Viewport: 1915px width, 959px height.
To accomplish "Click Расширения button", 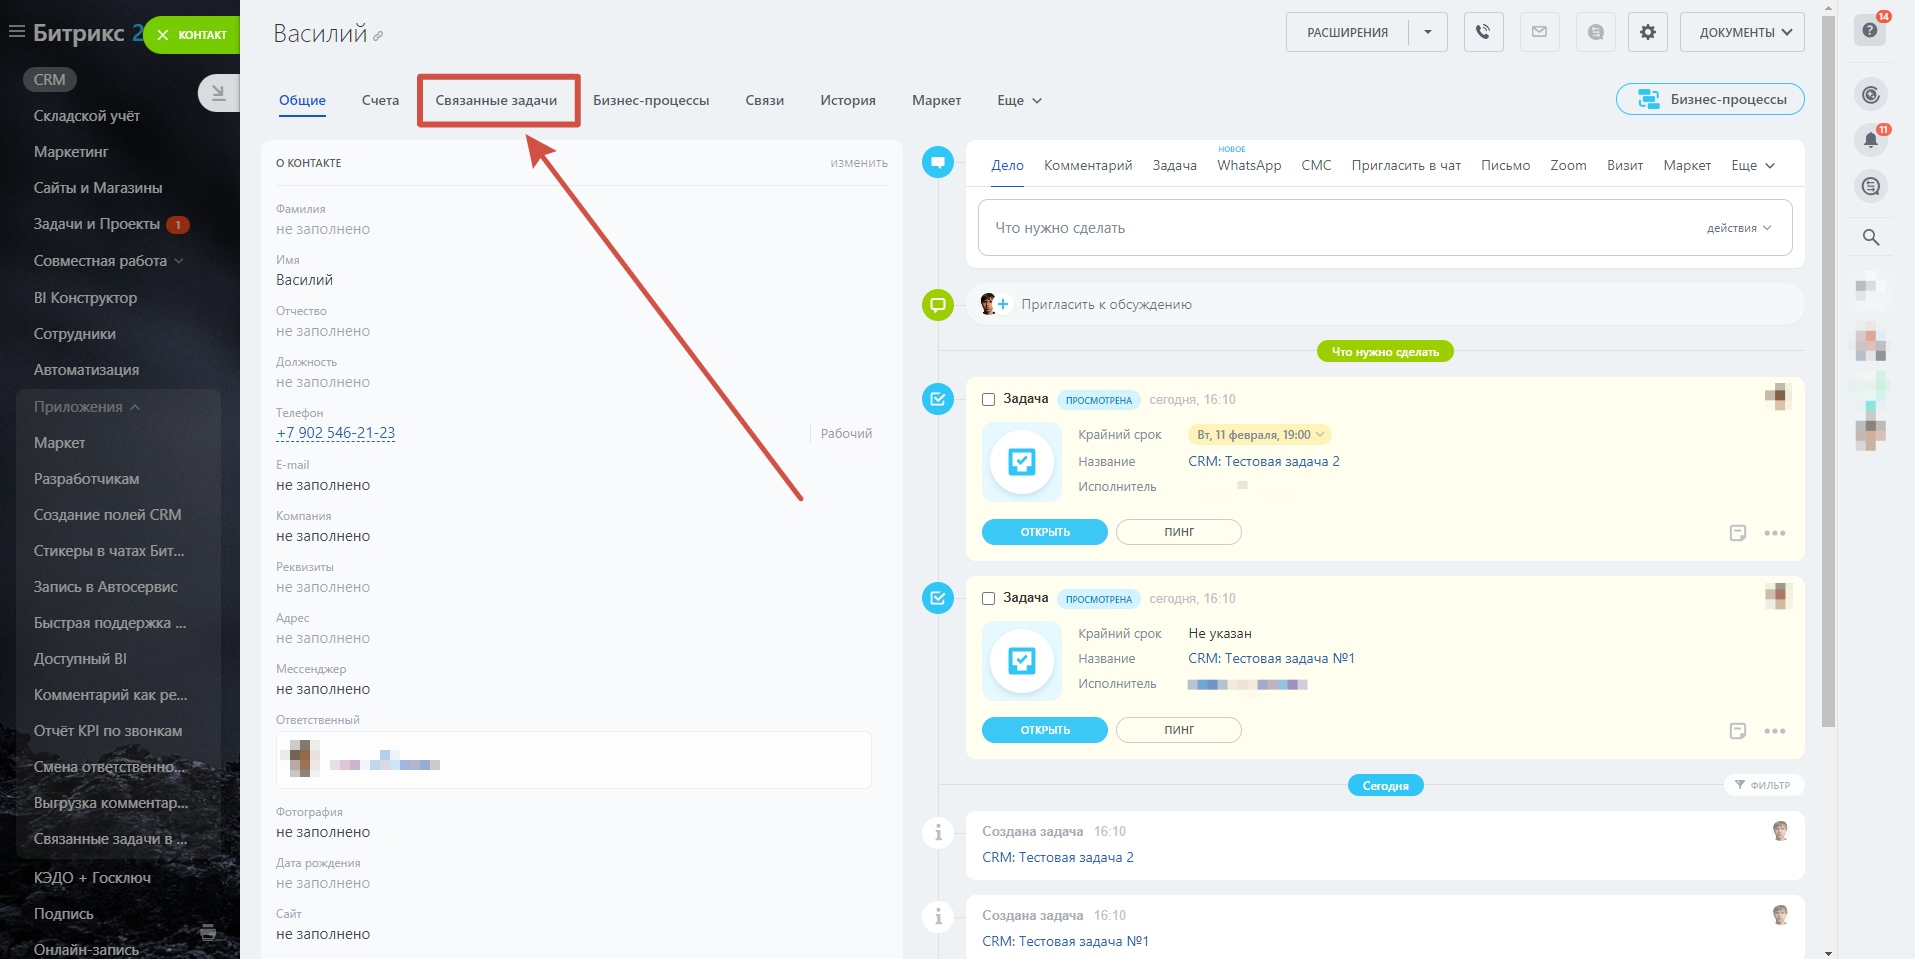I will tap(1347, 32).
